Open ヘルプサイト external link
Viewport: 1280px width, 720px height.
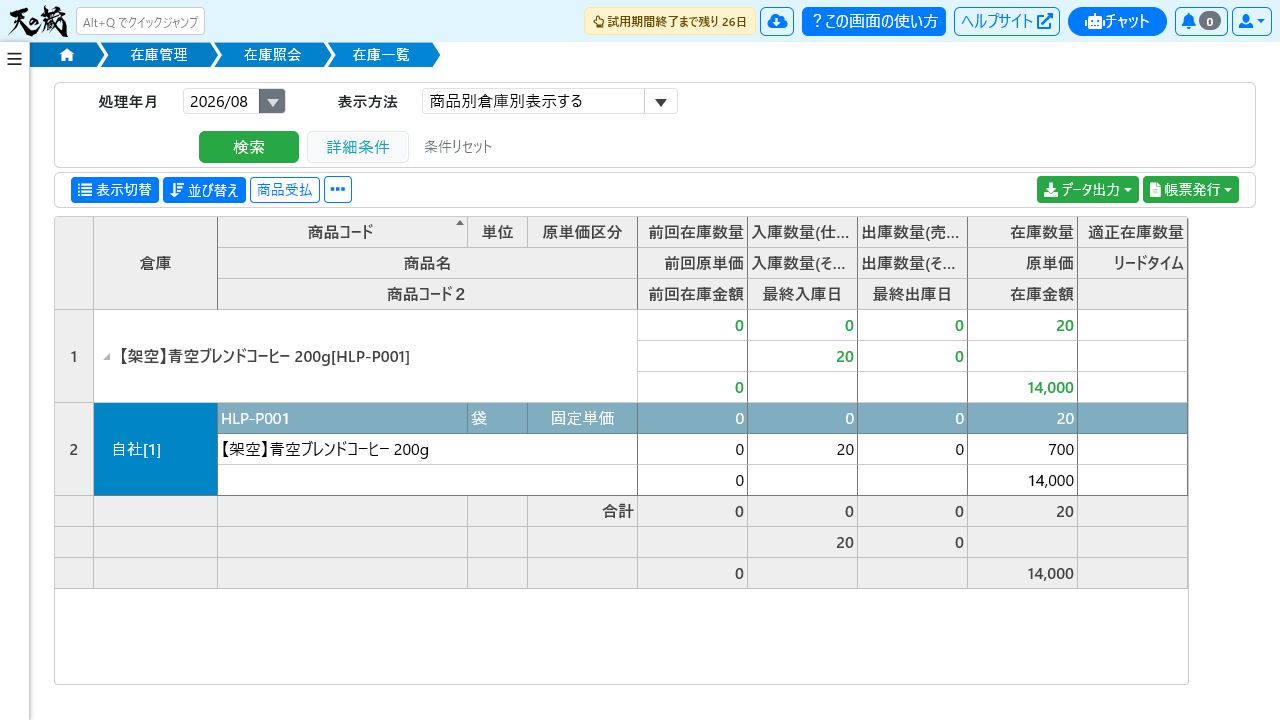[x=1007, y=21]
